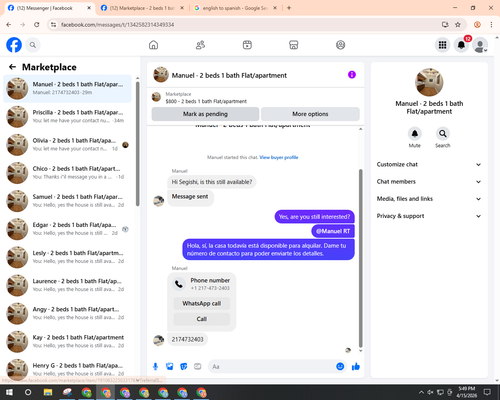The image size is (500, 400).
Task: Open the Marketplace storefront icon
Action: 294,45
